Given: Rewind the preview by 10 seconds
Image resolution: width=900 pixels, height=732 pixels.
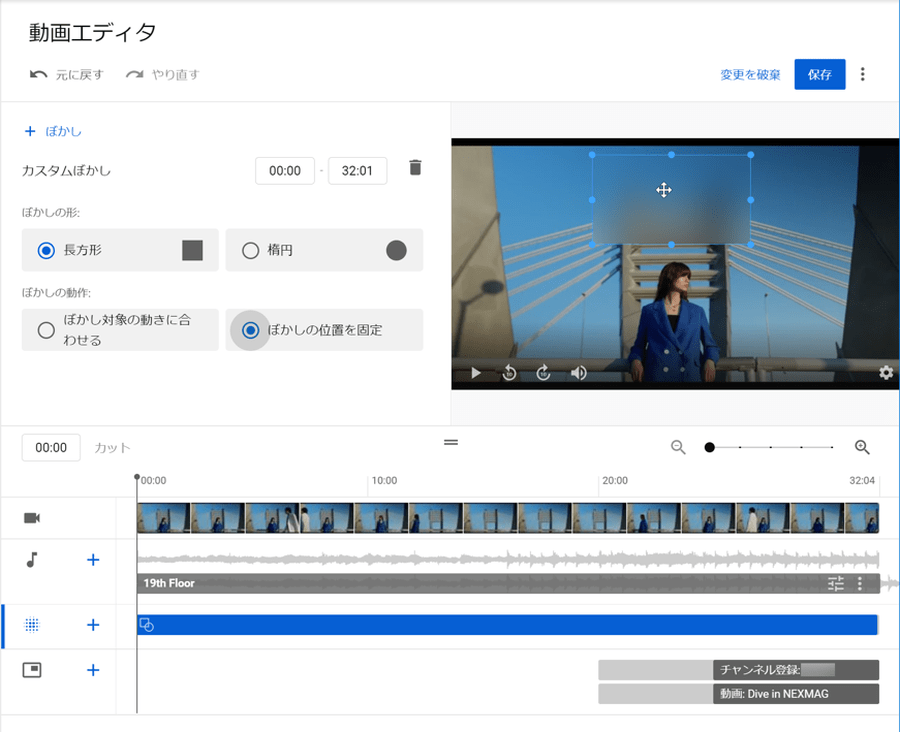Looking at the screenshot, I should click(x=509, y=373).
